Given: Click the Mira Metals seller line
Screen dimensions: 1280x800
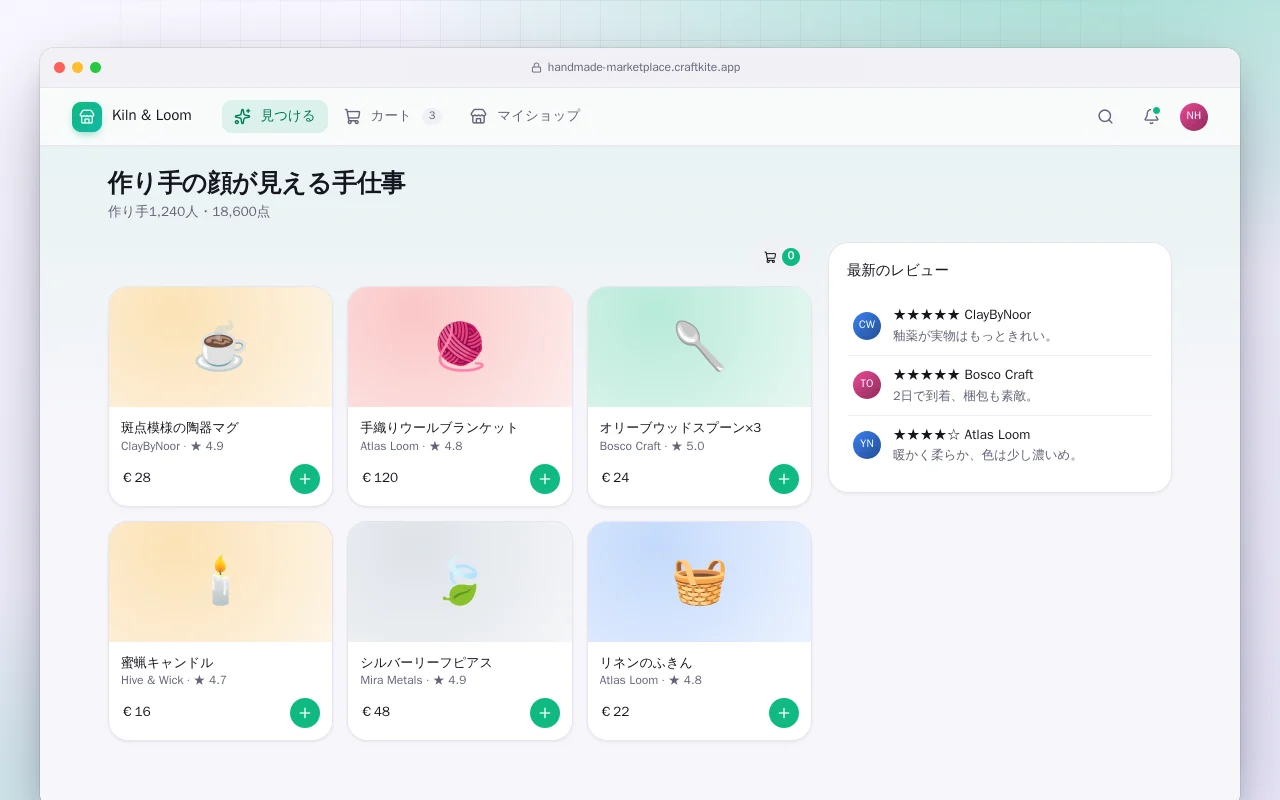Looking at the screenshot, I should tap(413, 680).
